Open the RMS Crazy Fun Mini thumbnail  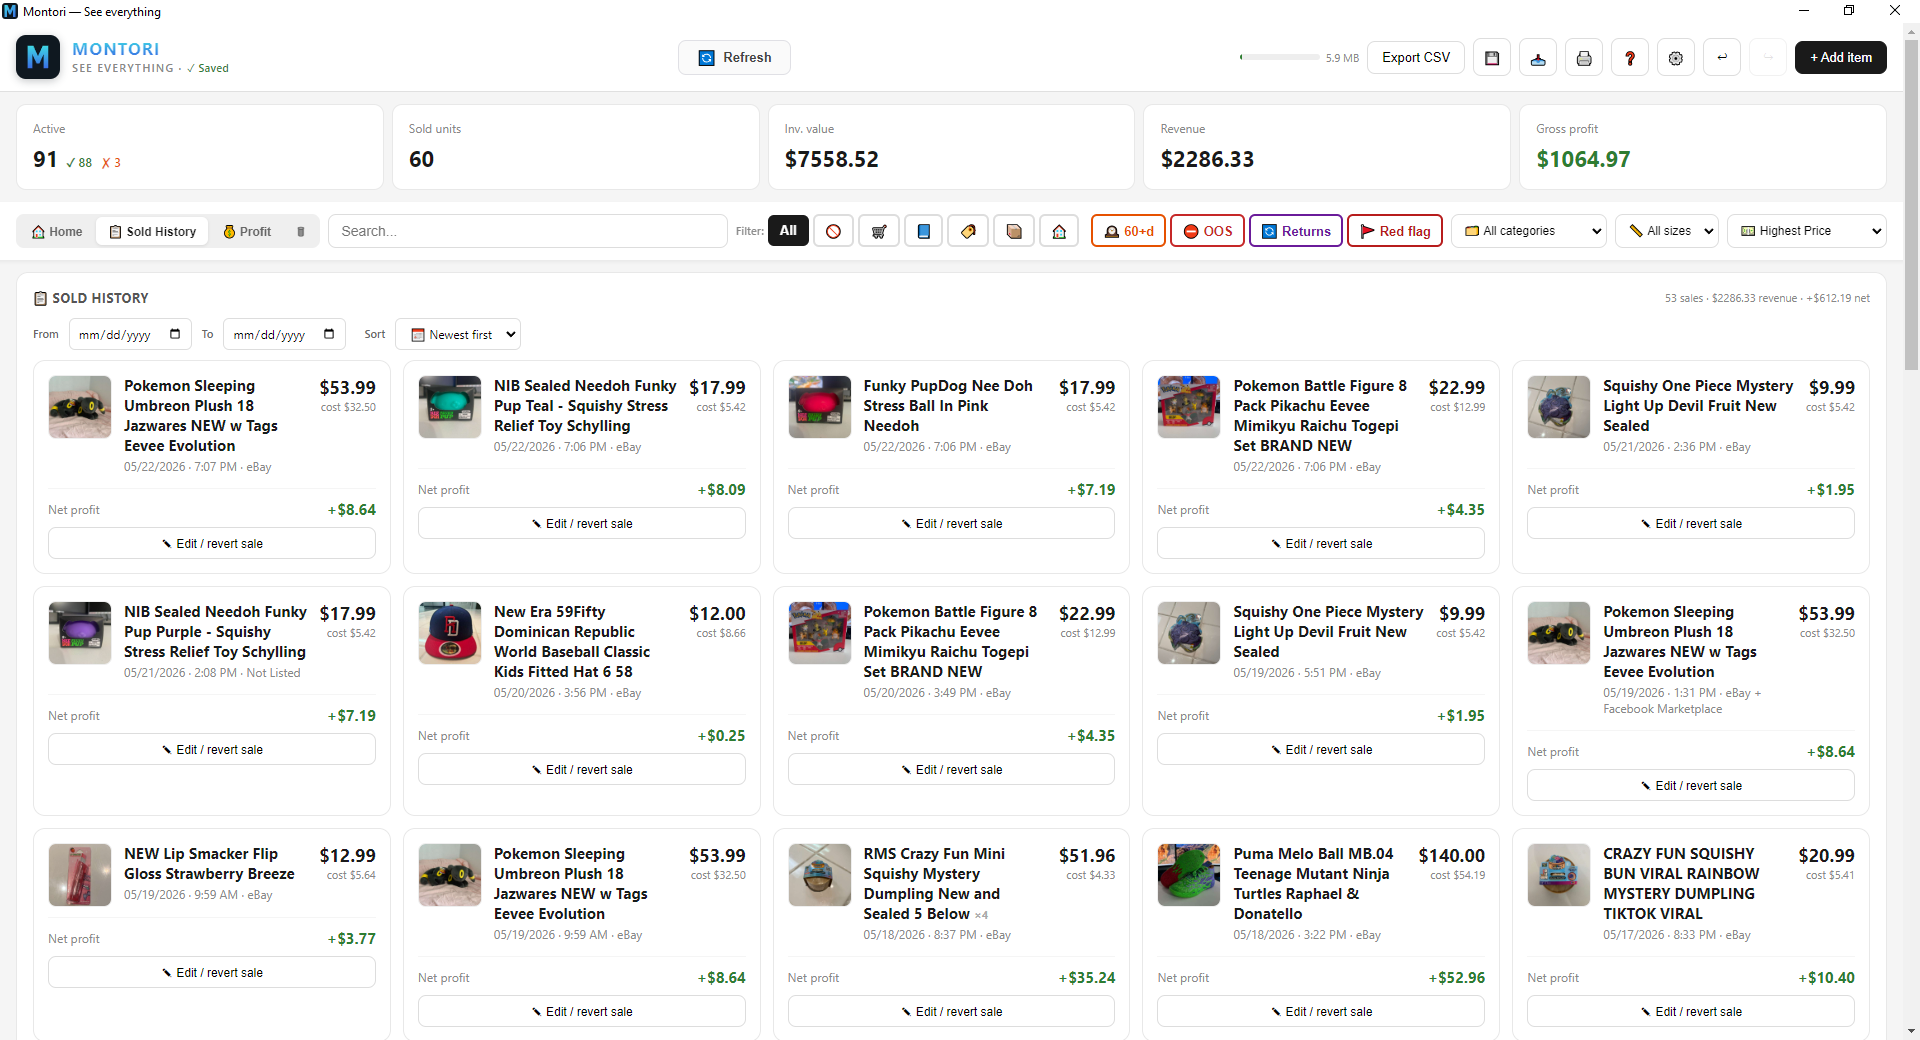coord(820,875)
